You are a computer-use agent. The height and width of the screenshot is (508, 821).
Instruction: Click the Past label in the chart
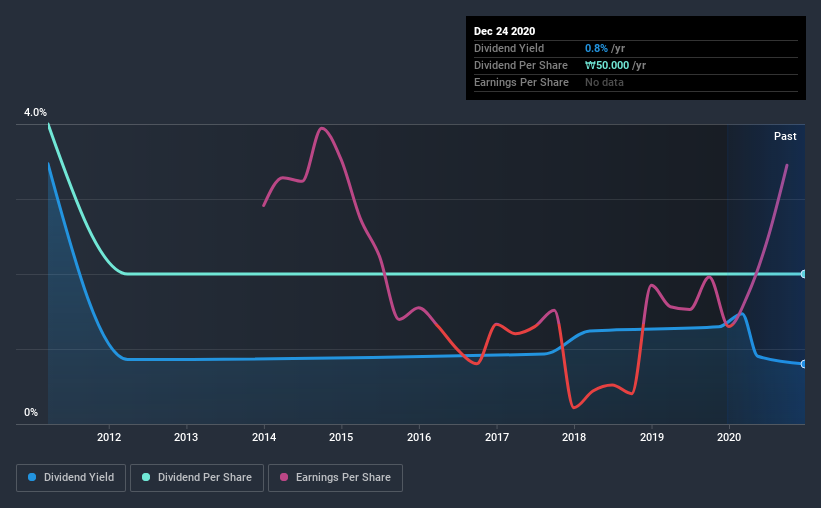pyautogui.click(x=785, y=136)
